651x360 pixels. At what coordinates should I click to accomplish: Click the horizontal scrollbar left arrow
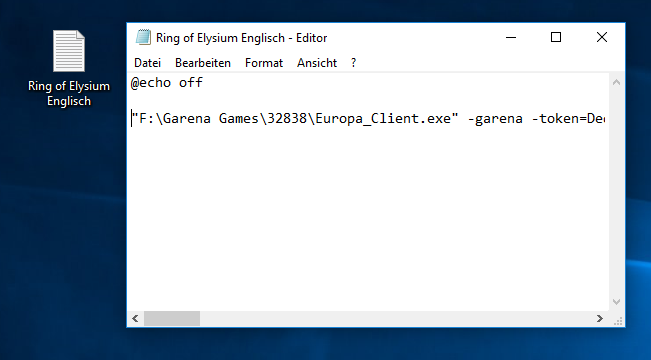tap(135, 318)
